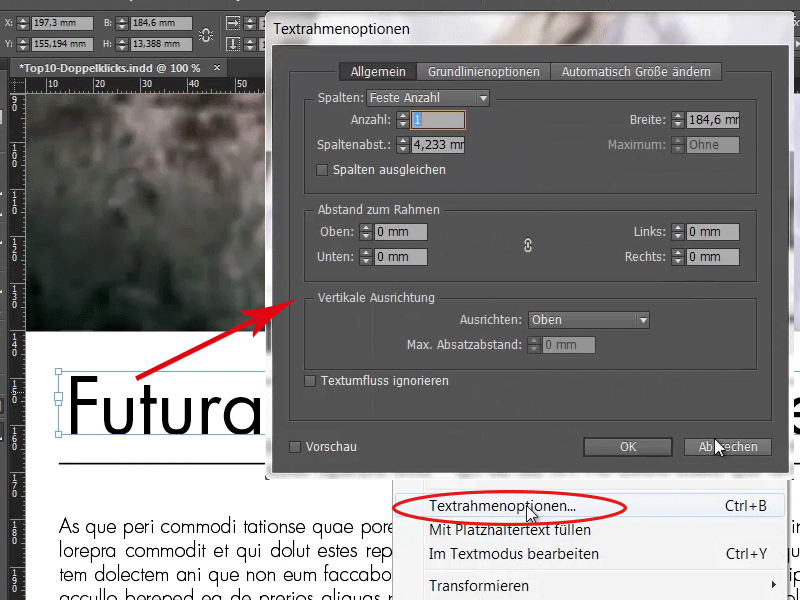Click the Oben inset stepper

(x=365, y=232)
